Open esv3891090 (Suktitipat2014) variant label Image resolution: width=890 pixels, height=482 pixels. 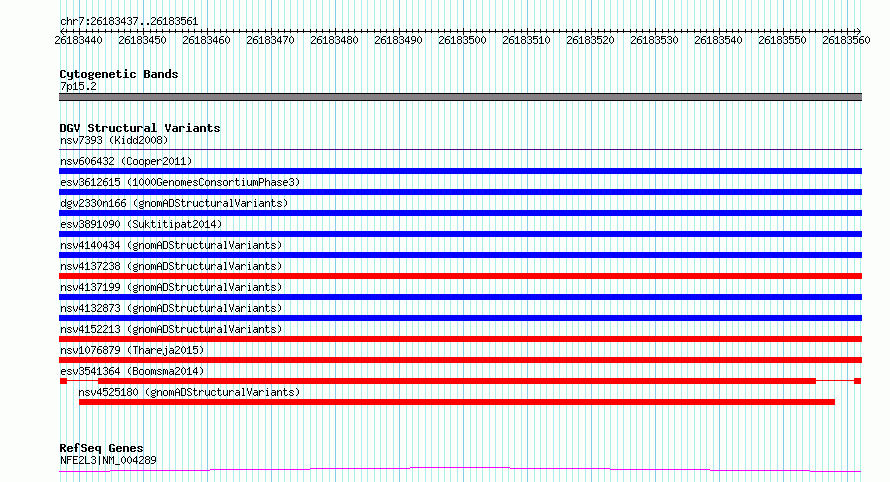141,224
